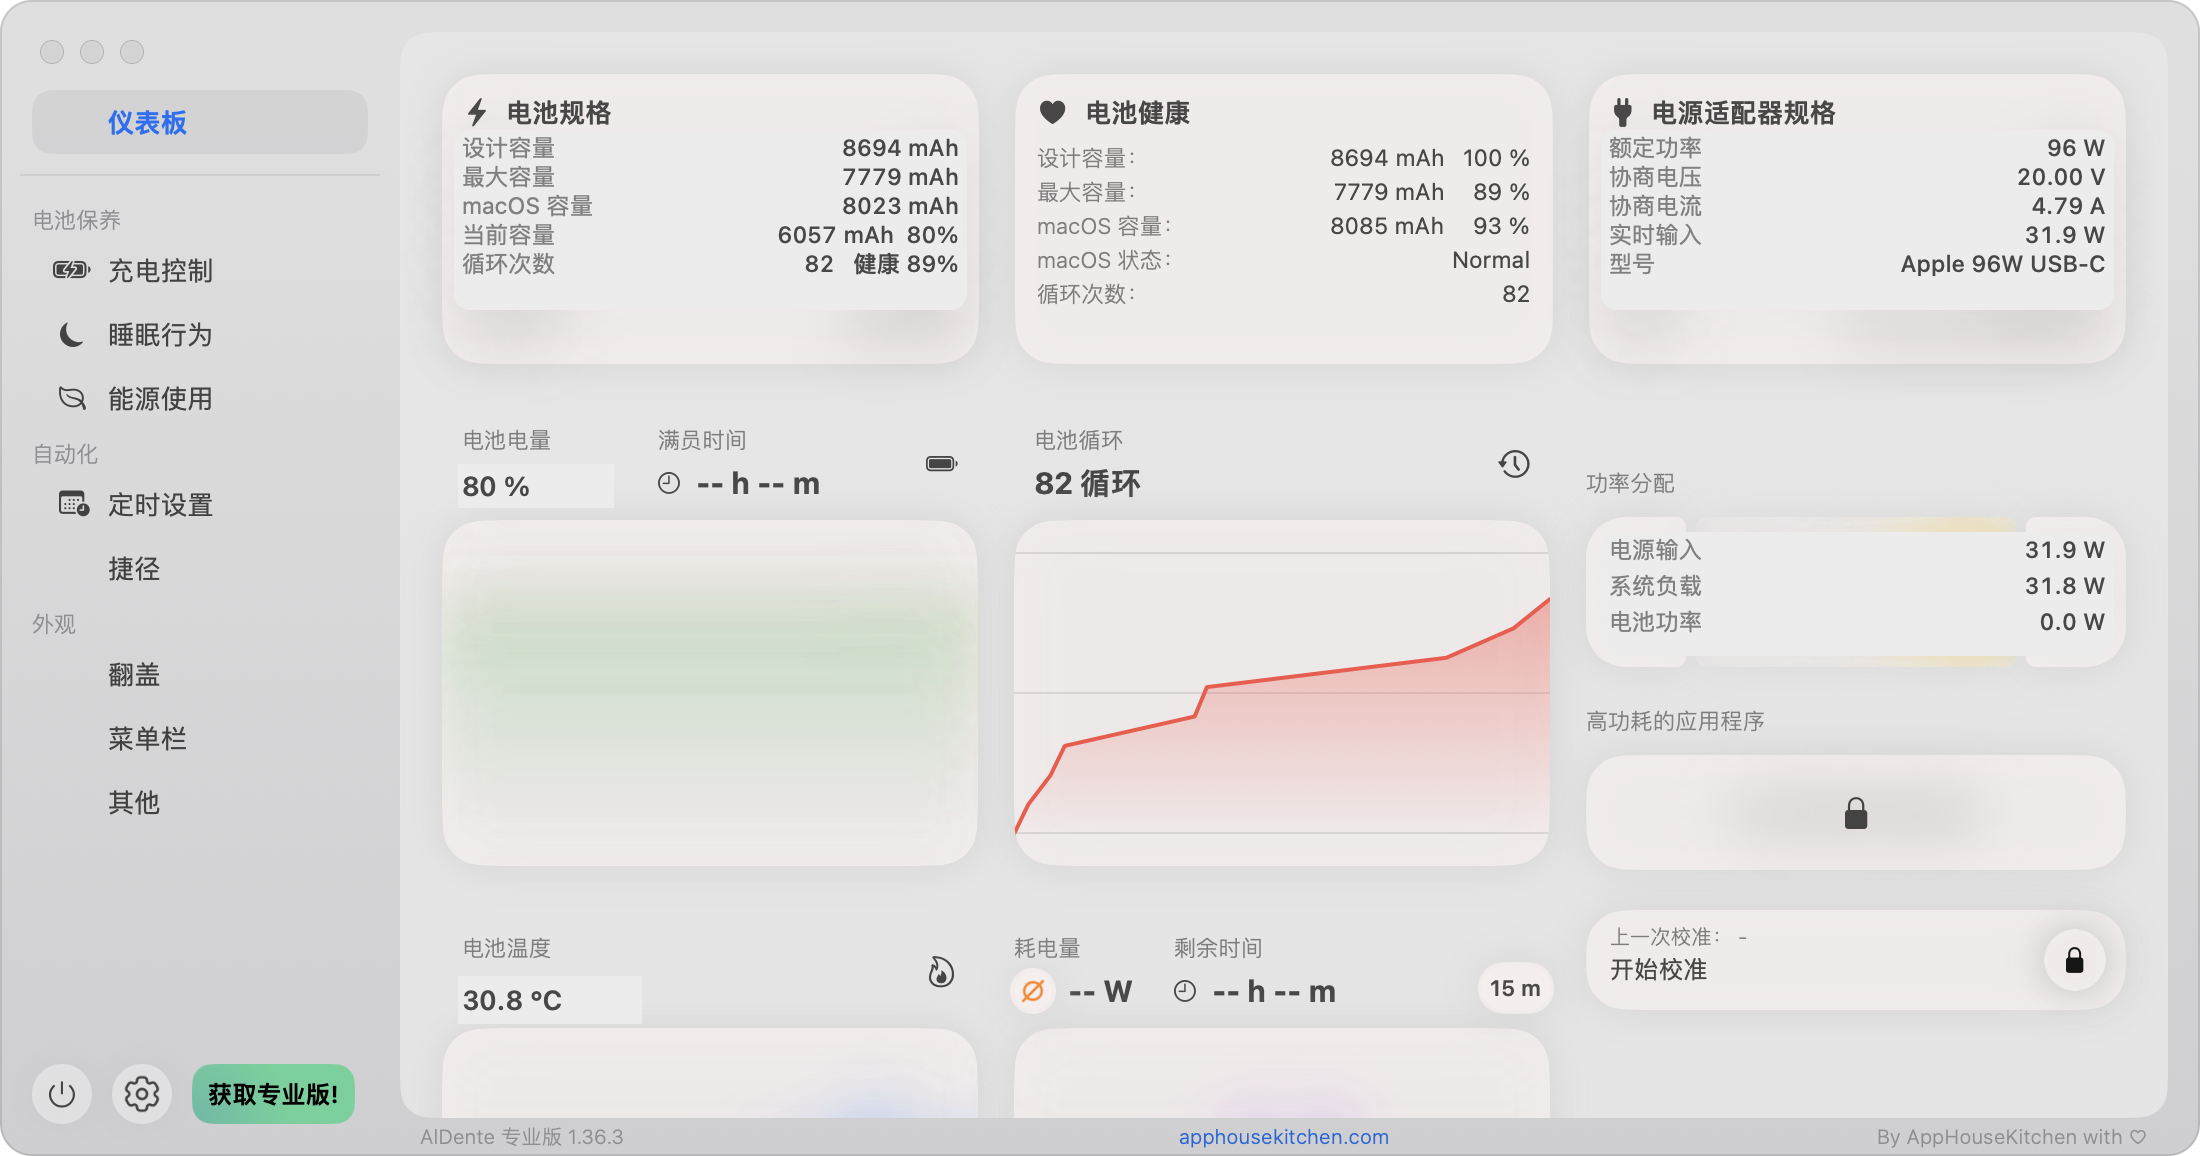Click the Normal macOS status value
Image resolution: width=2200 pixels, height=1156 pixels.
click(x=1491, y=260)
